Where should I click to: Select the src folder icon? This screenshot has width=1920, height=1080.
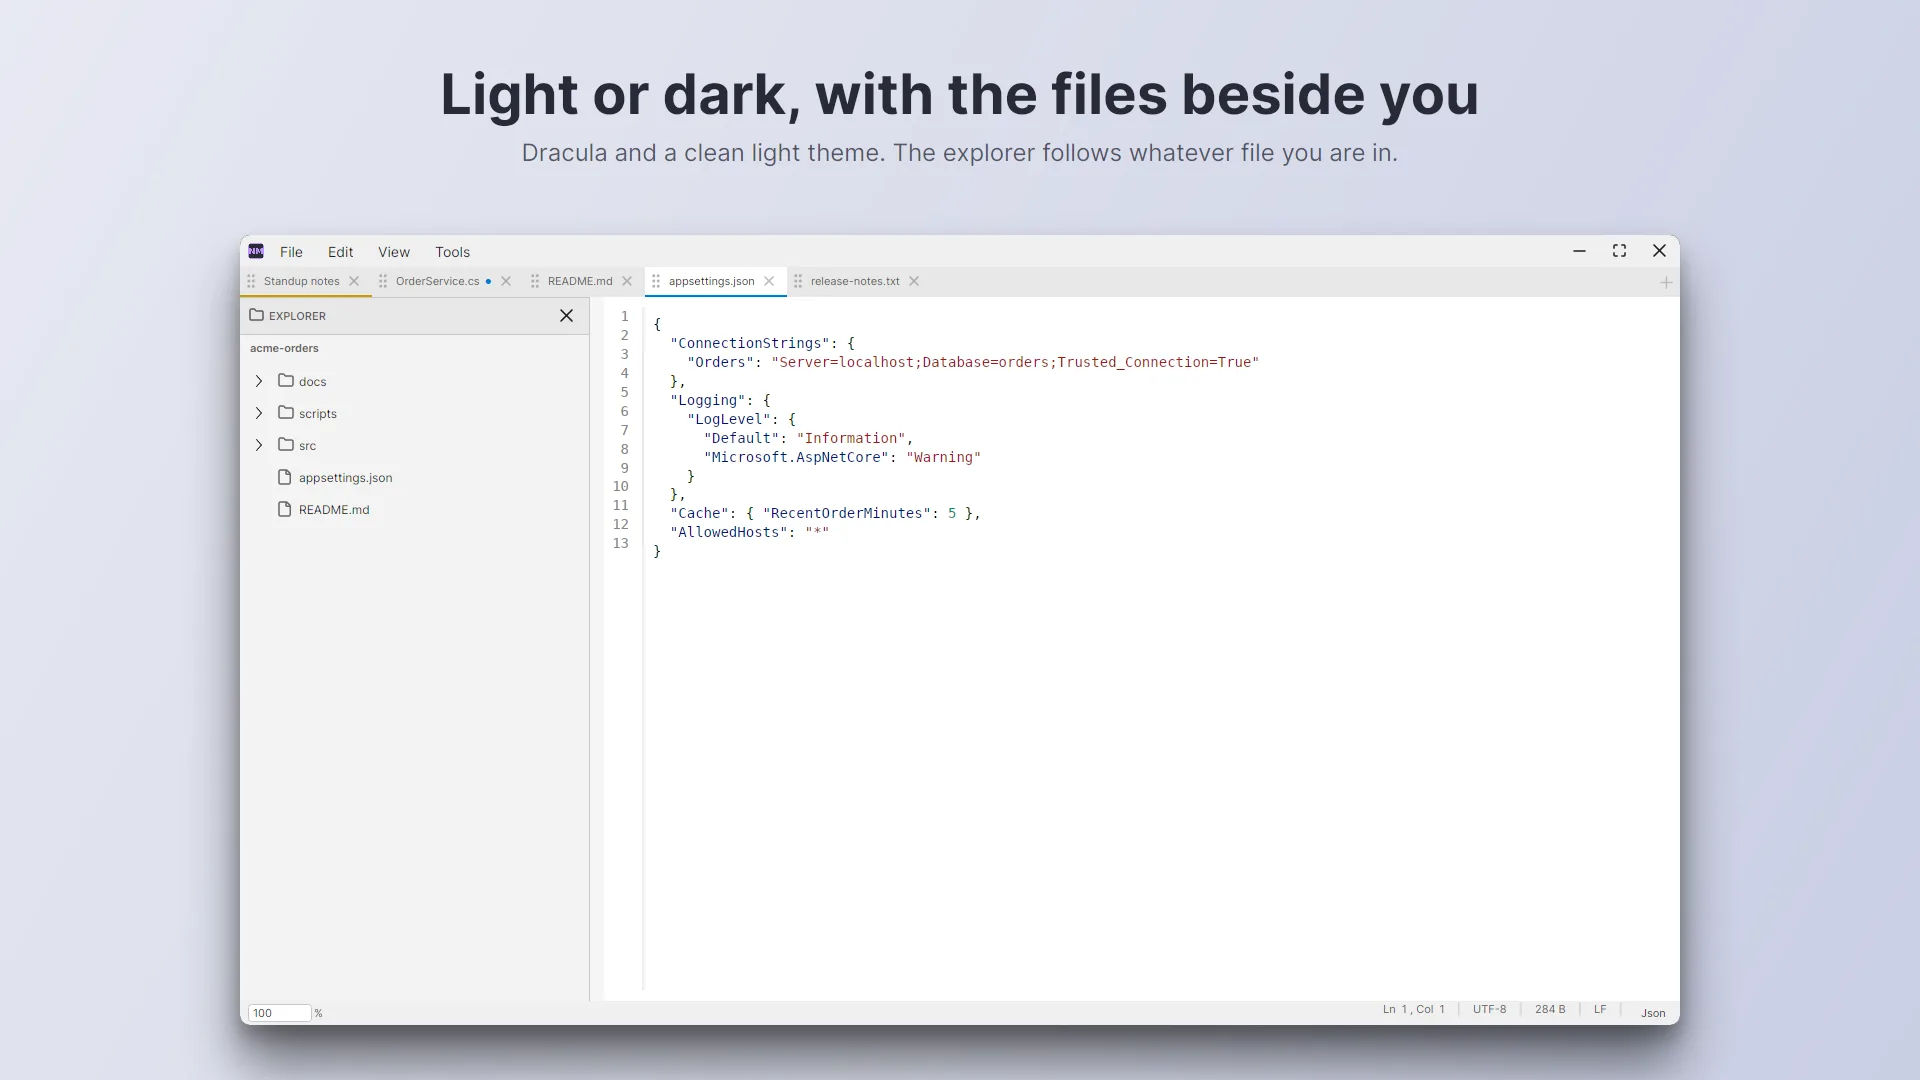point(286,444)
